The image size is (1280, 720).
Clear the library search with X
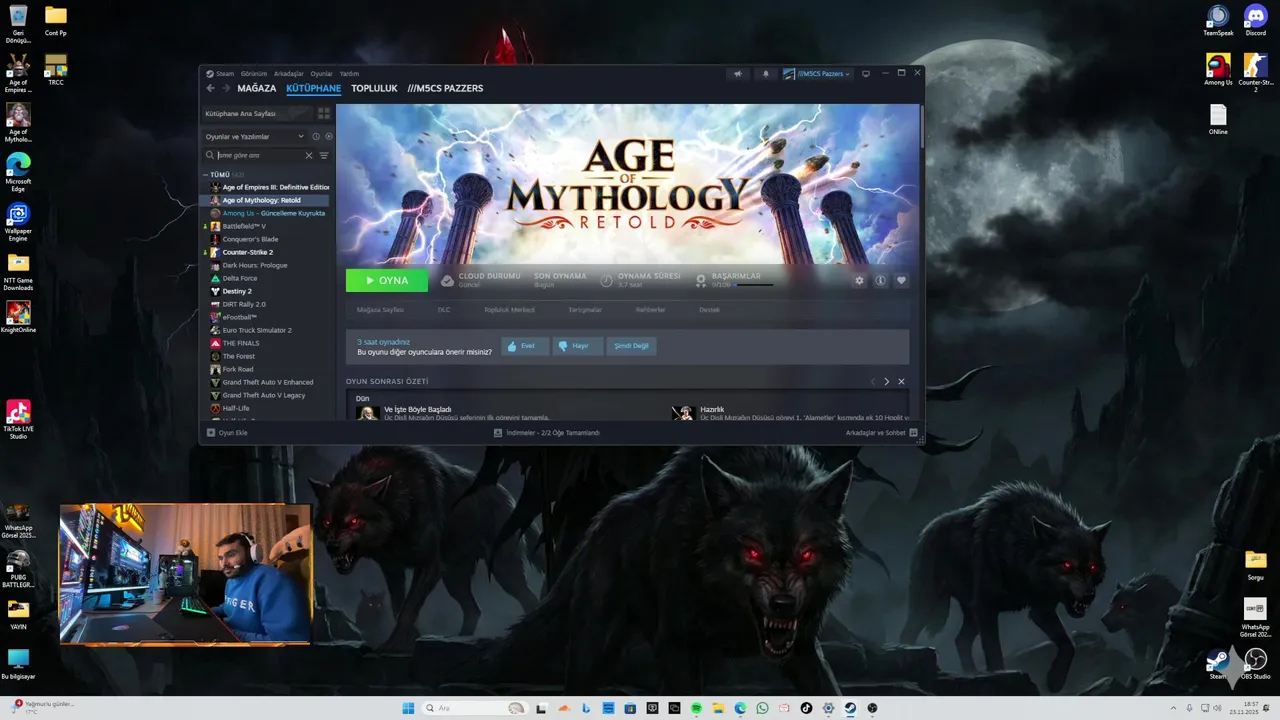309,155
